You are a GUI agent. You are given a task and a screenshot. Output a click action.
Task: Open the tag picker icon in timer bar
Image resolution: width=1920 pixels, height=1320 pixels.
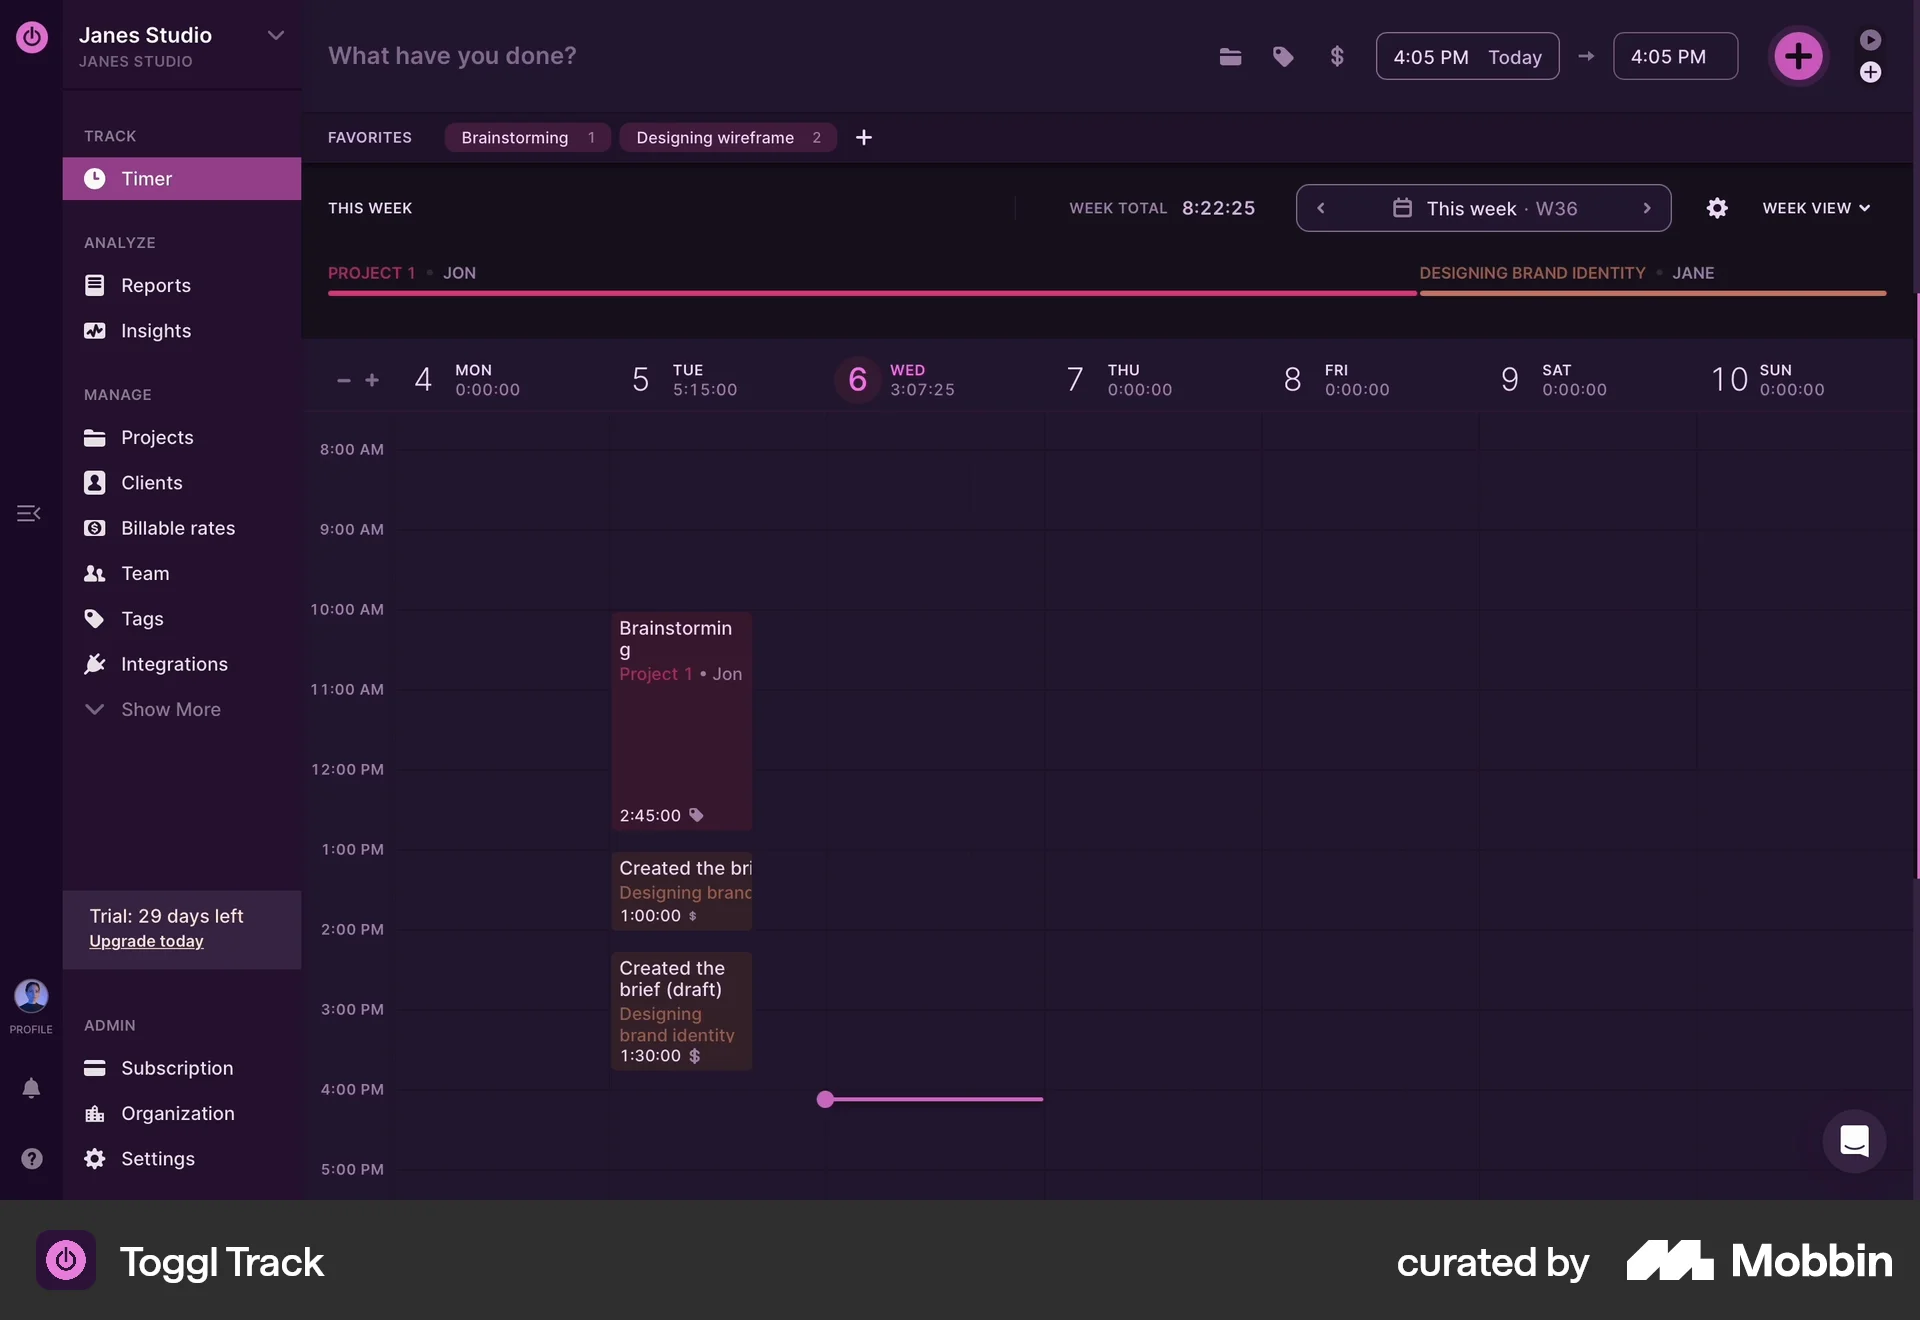[x=1284, y=57]
